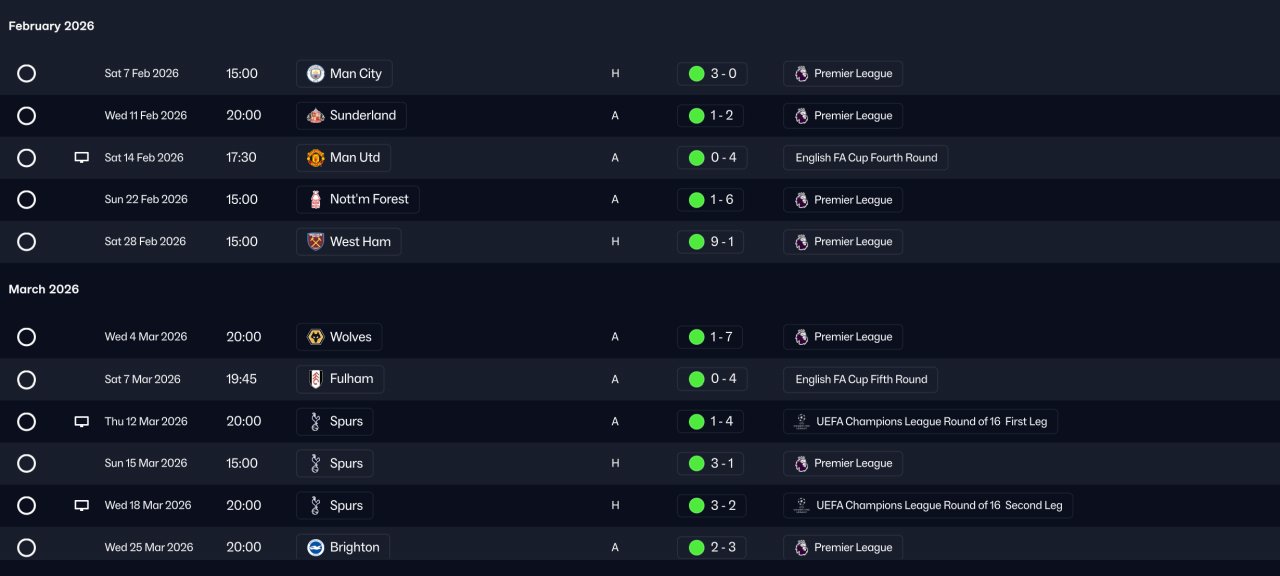Screen dimensions: 1280x576
Task: Click the March 2026 section heading
Action: click(x=44, y=290)
